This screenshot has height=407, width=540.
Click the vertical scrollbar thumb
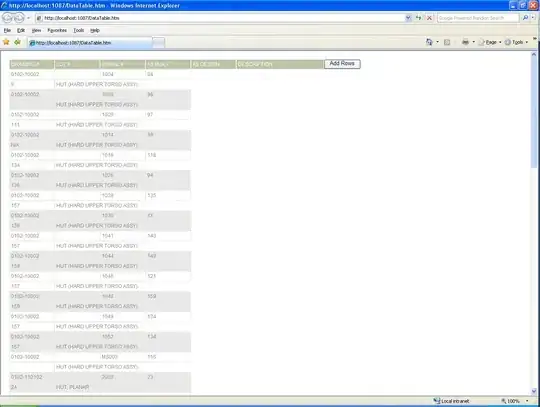point(534,113)
